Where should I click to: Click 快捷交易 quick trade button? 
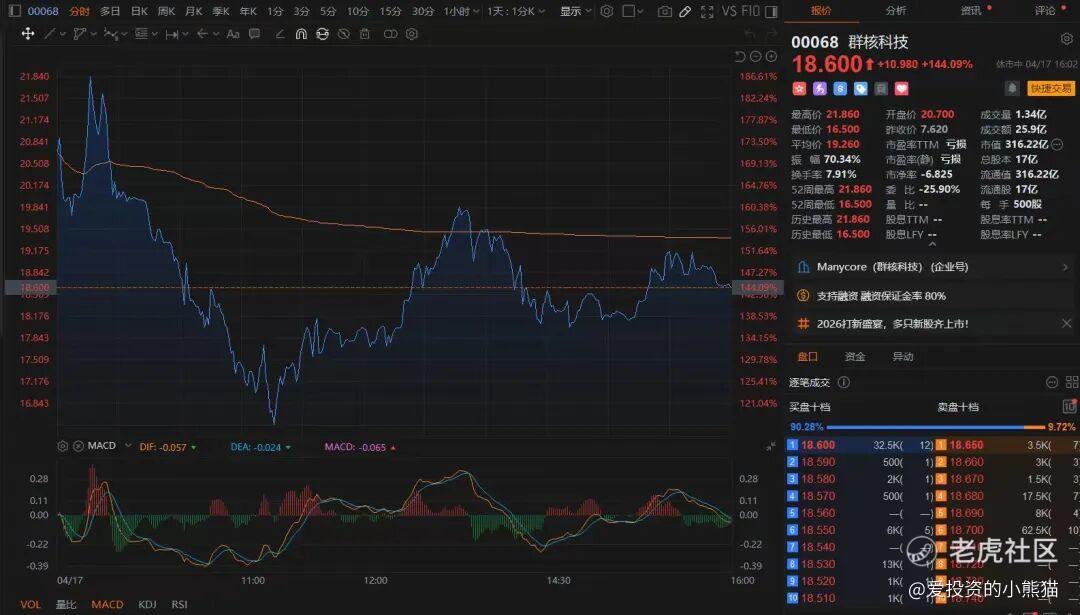coord(1050,88)
